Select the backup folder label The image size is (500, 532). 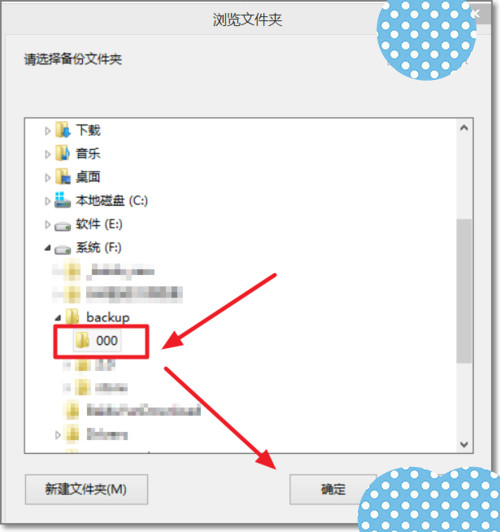pyautogui.click(x=108, y=317)
